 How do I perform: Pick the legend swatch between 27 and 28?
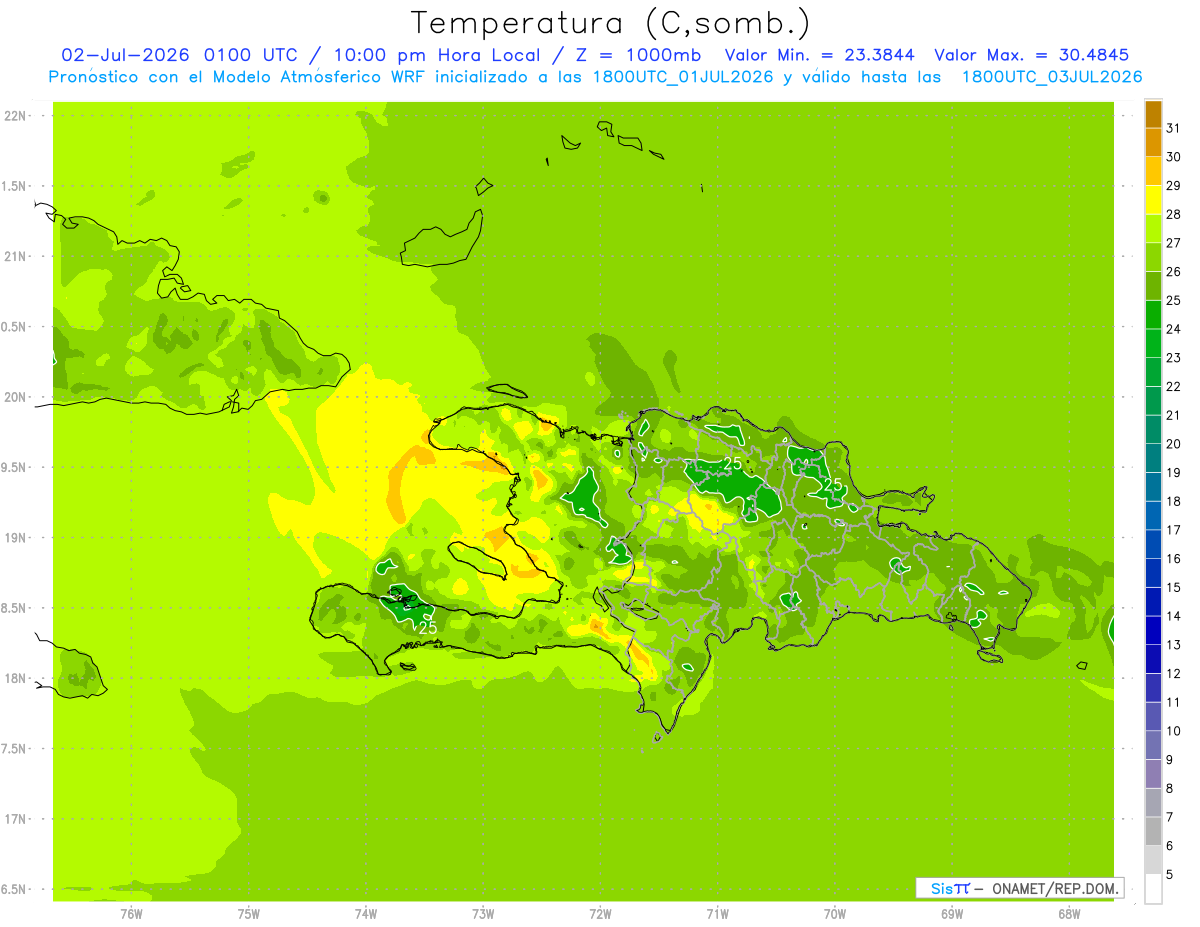[x=1153, y=228]
